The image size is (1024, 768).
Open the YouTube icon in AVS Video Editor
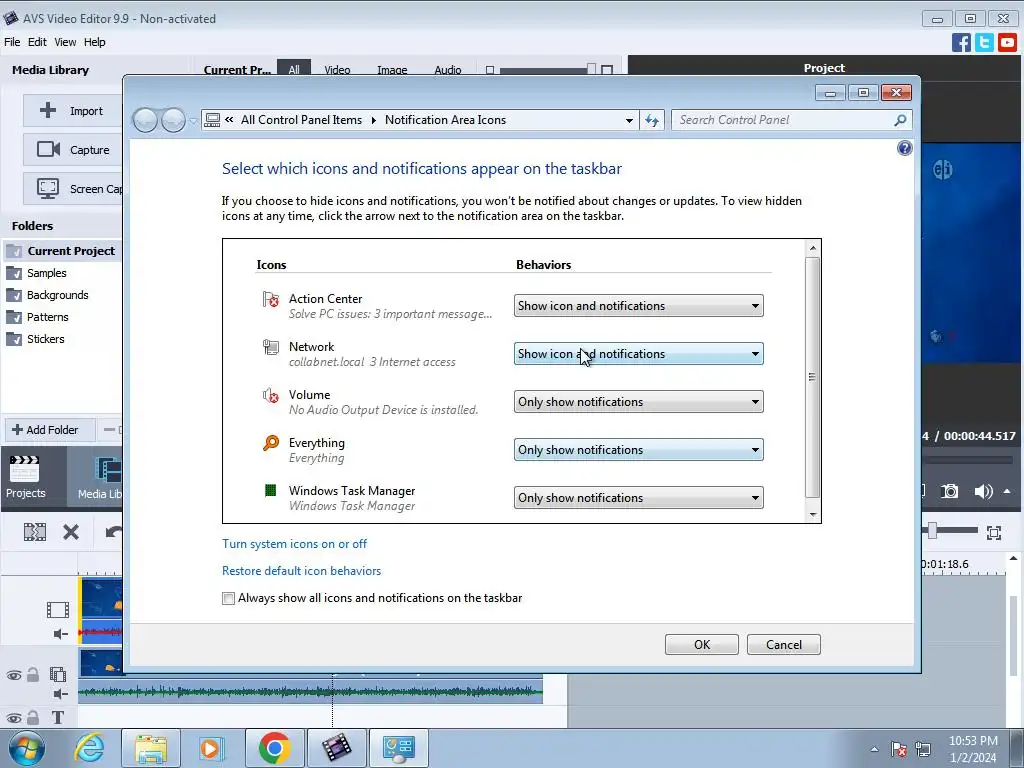tap(1007, 42)
